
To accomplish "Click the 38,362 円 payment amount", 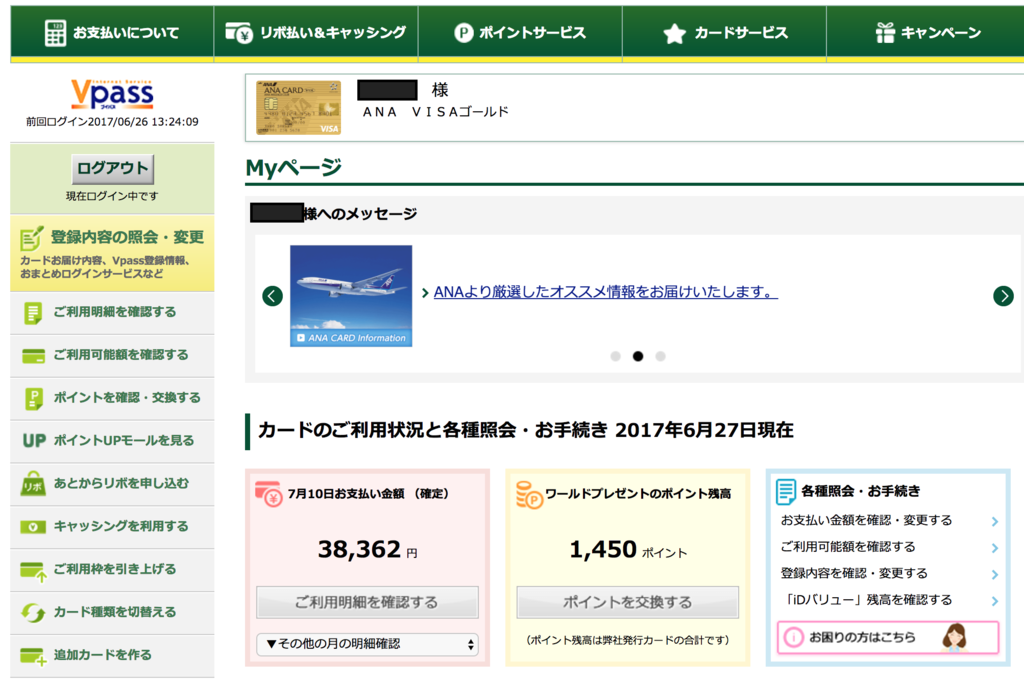I will pyautogui.click(x=367, y=549).
